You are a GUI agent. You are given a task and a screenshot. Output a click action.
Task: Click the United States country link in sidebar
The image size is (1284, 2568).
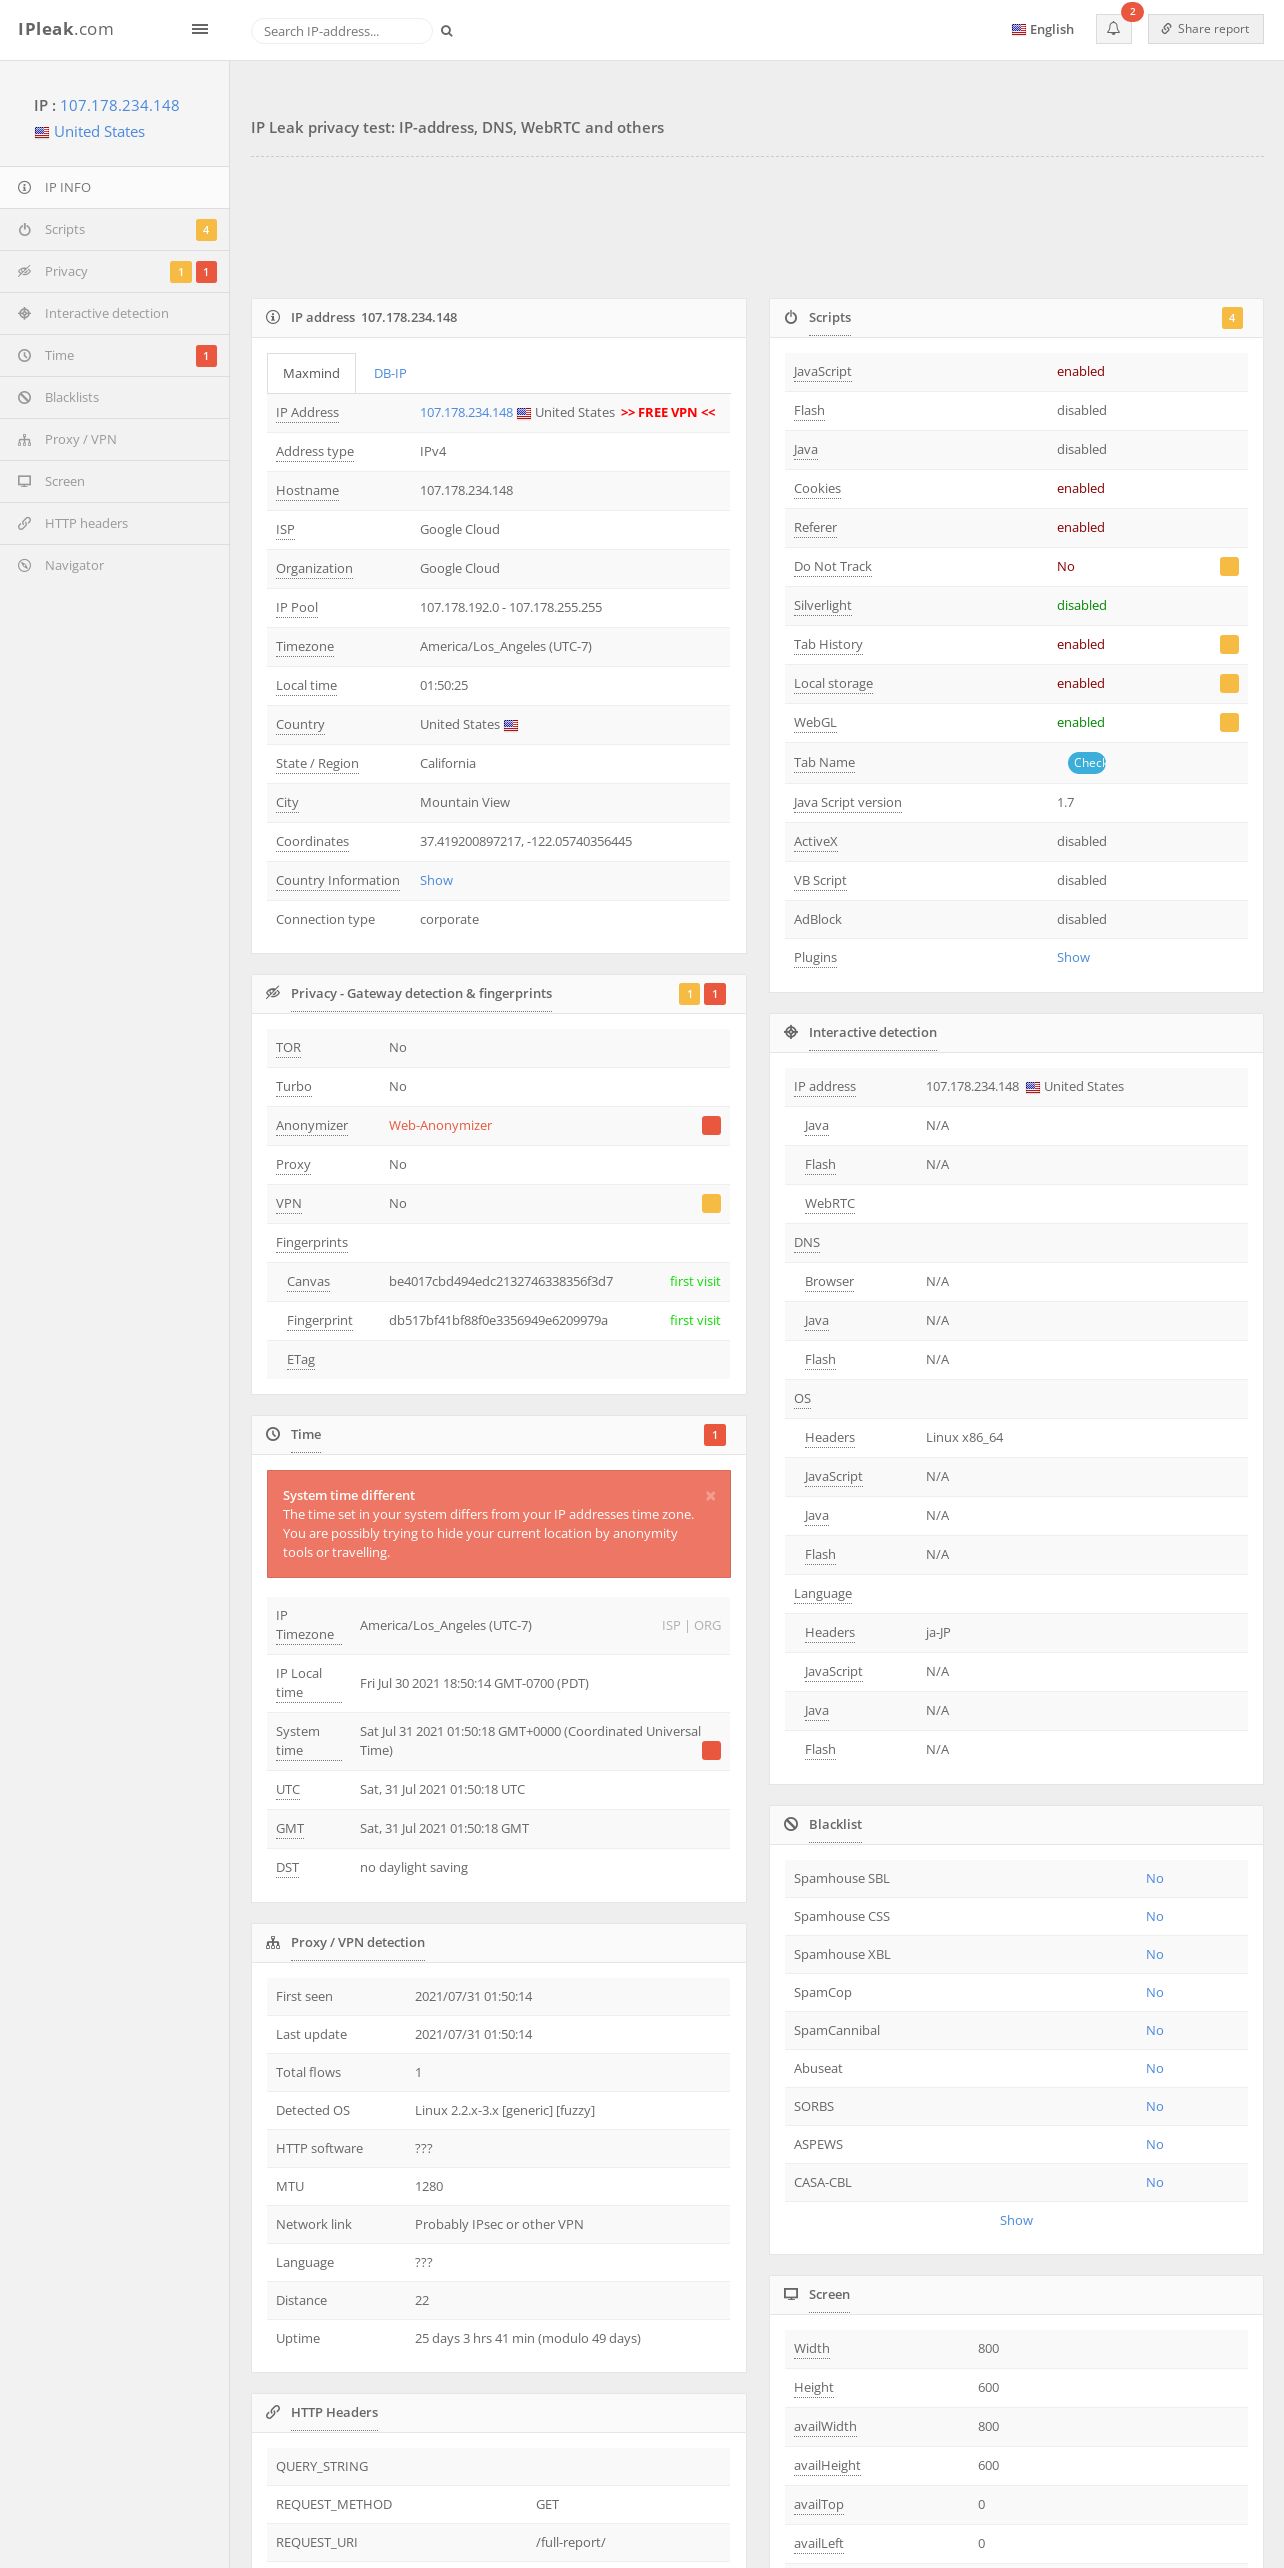click(99, 132)
